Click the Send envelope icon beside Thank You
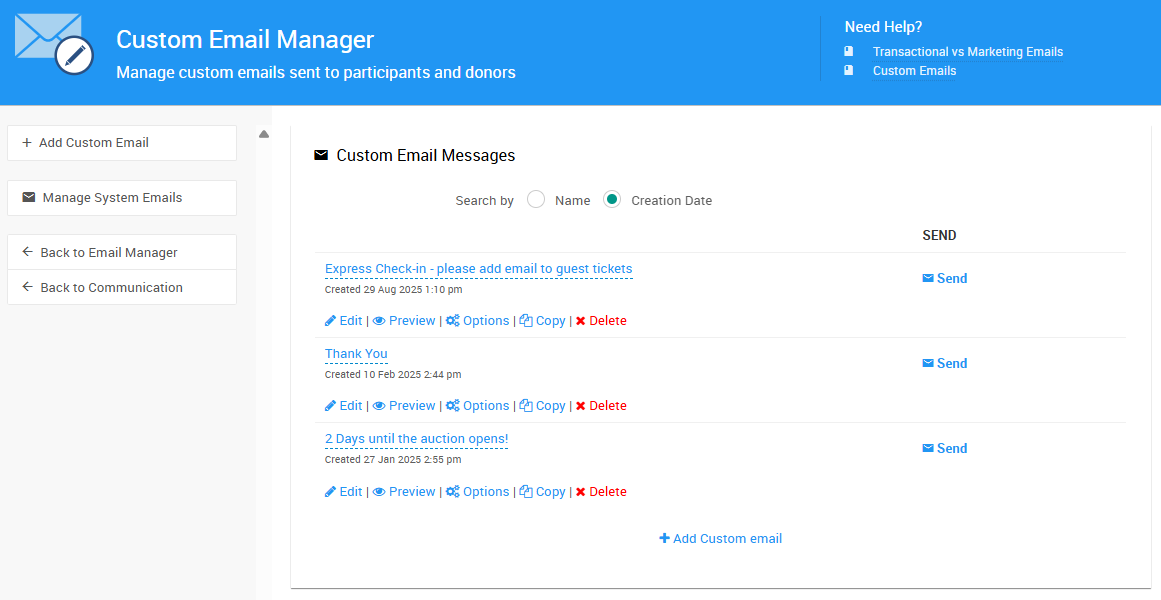The width and height of the screenshot is (1161, 600). click(x=927, y=362)
